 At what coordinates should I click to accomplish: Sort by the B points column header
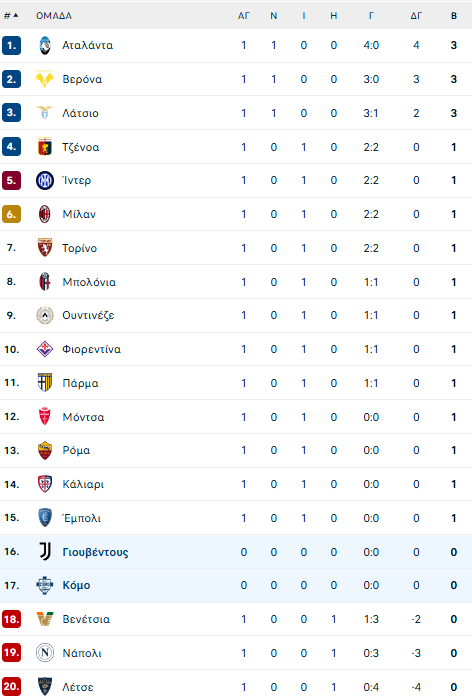point(454,16)
